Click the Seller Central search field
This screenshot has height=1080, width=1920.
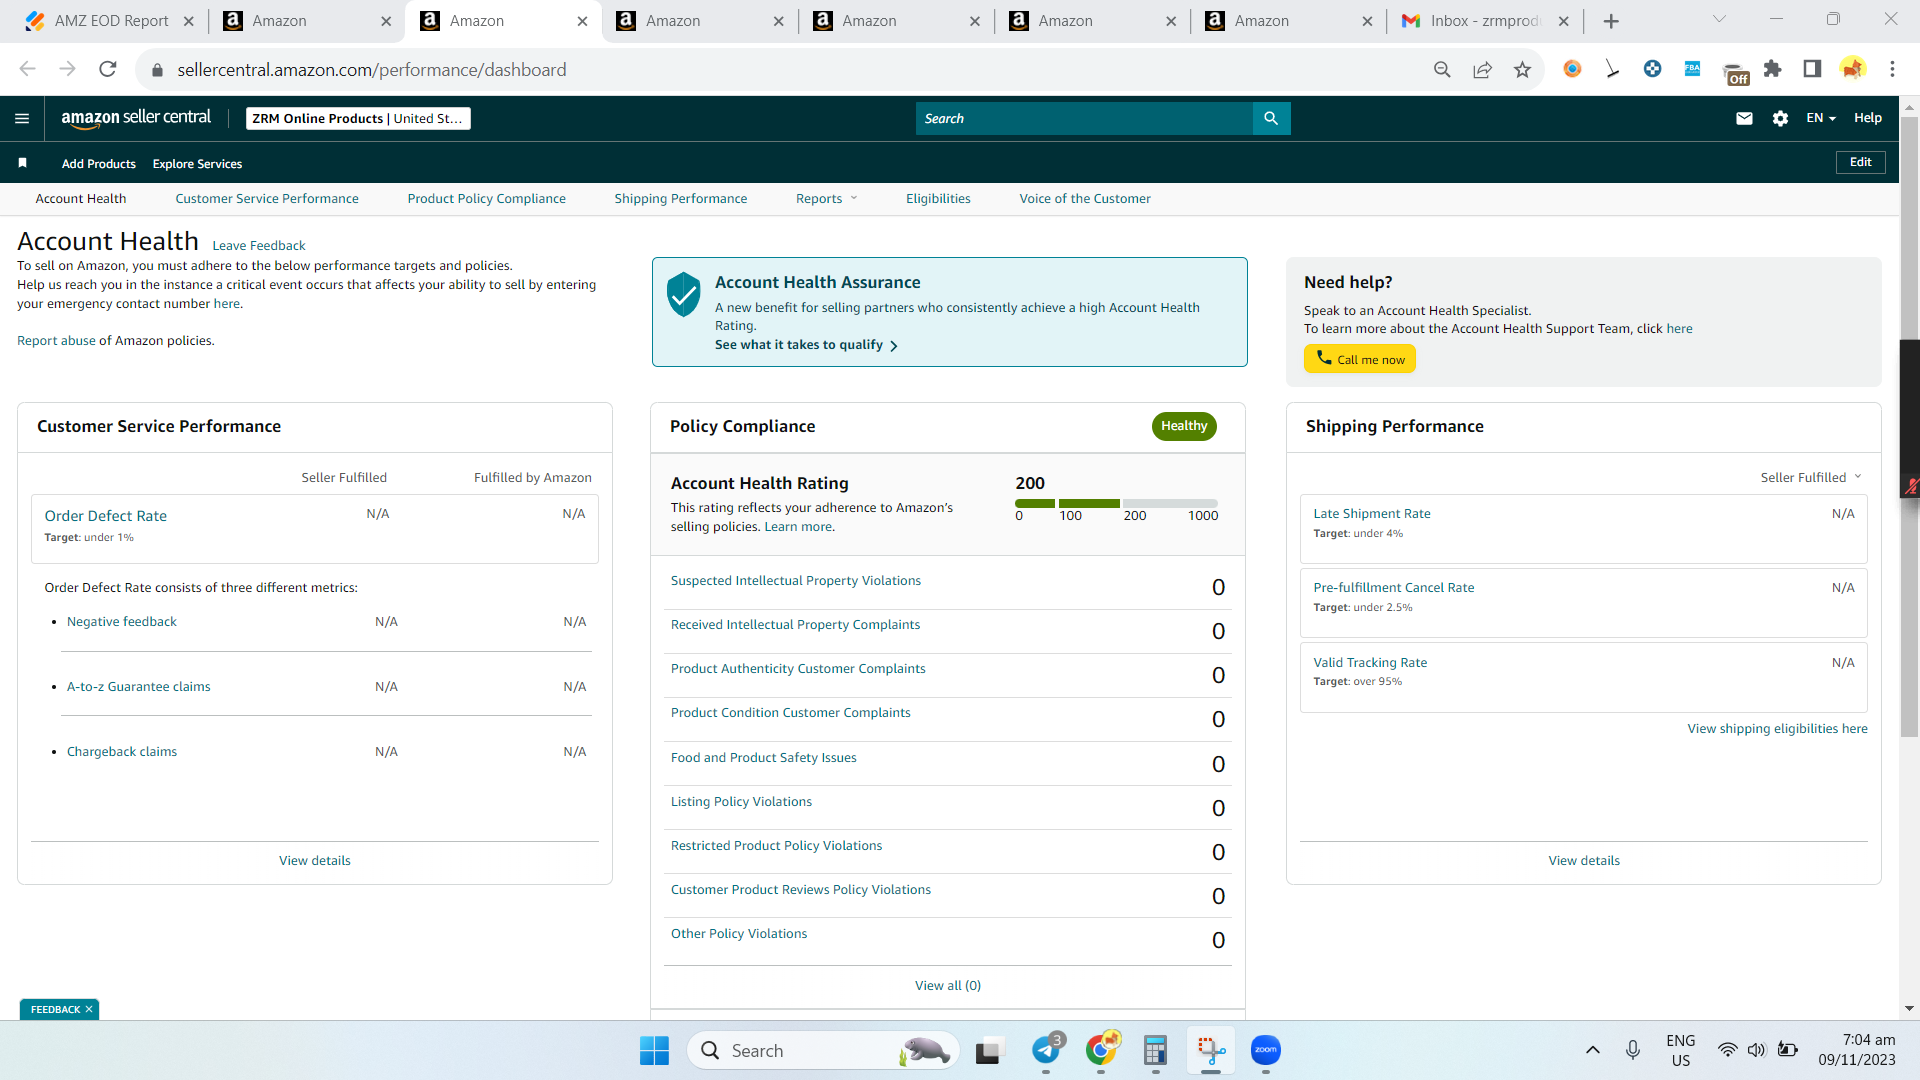tap(1084, 118)
